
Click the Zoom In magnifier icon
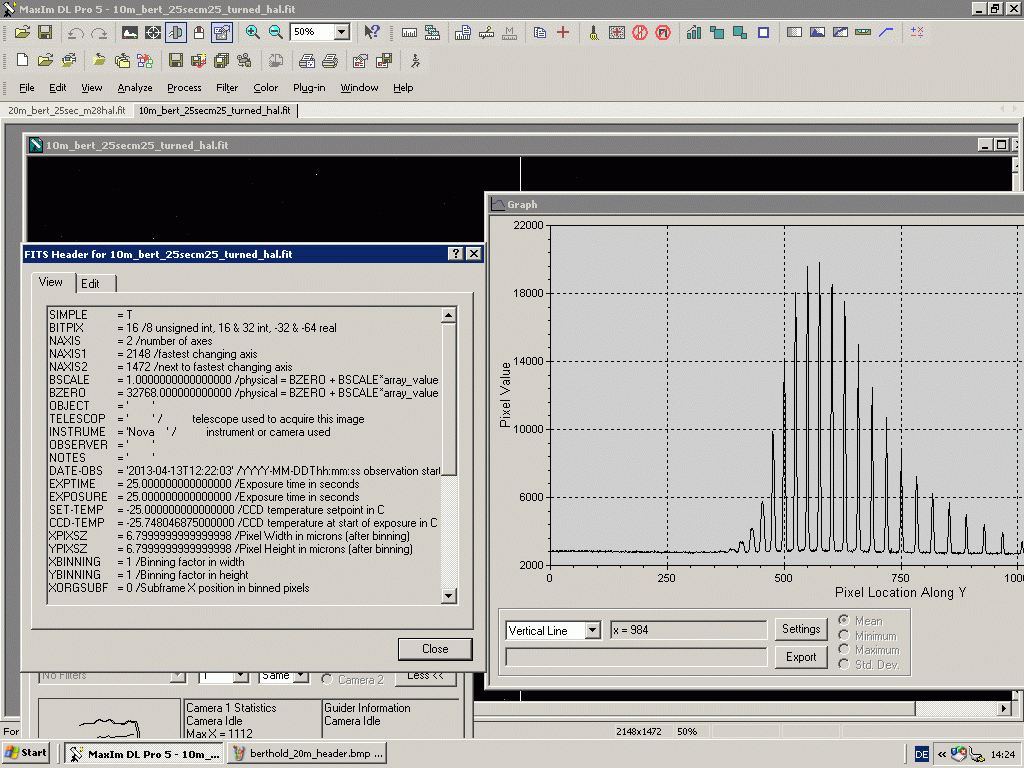[x=253, y=32]
